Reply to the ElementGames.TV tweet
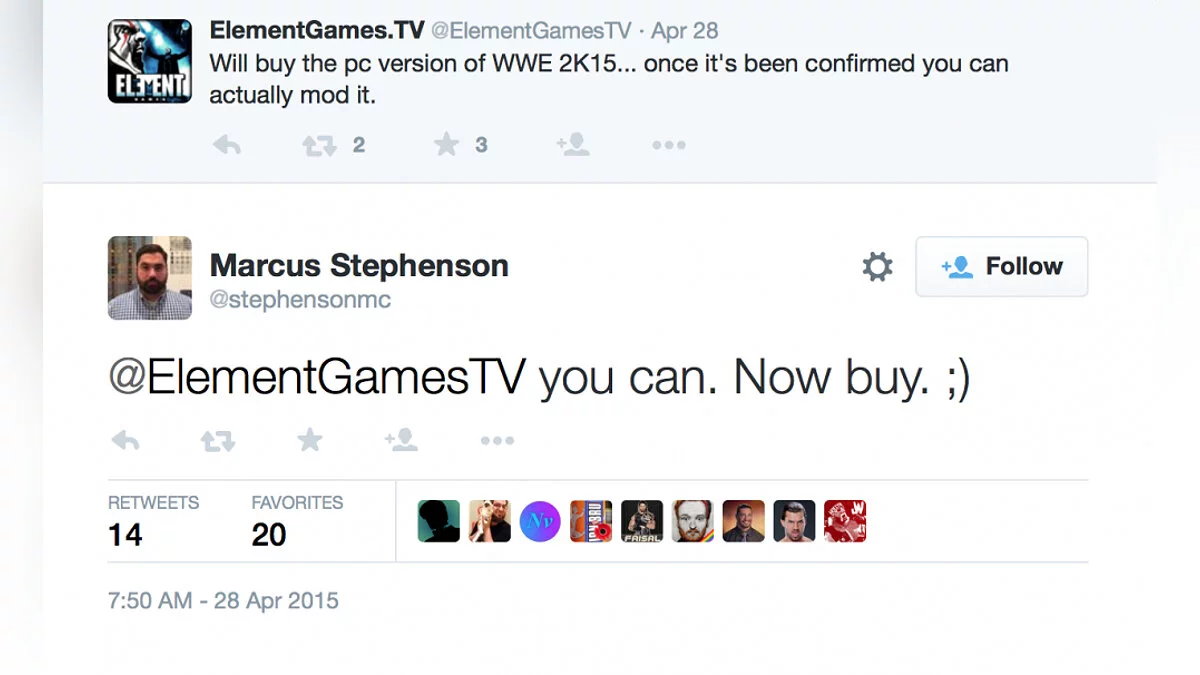This screenshot has height=675, width=1200. click(x=227, y=145)
